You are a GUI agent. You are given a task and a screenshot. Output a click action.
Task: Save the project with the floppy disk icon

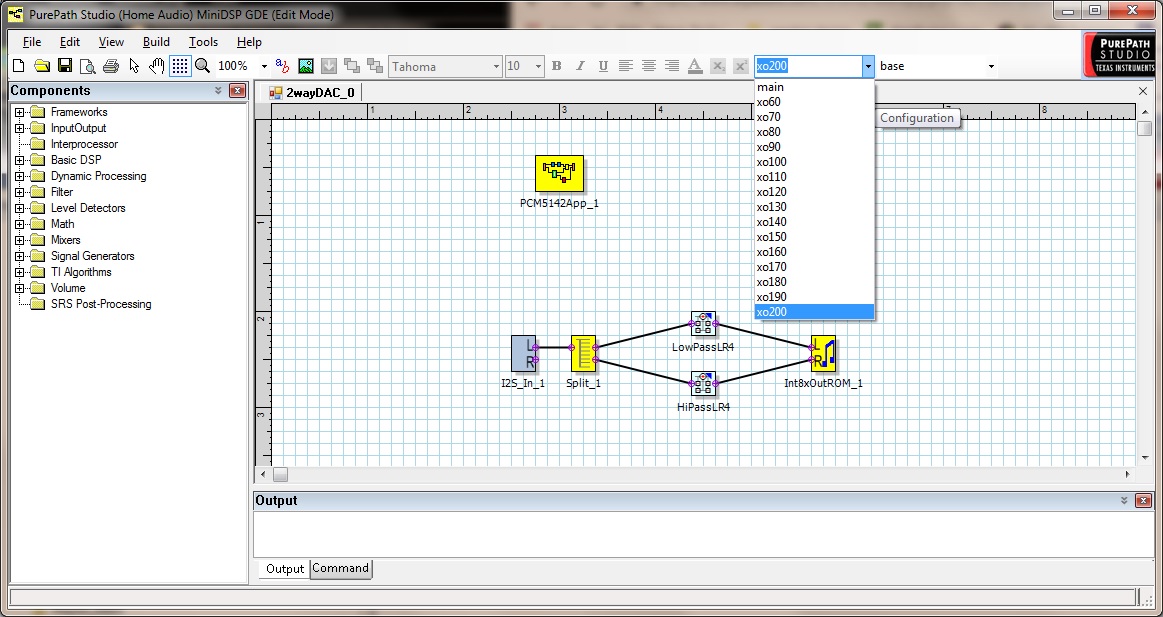65,66
